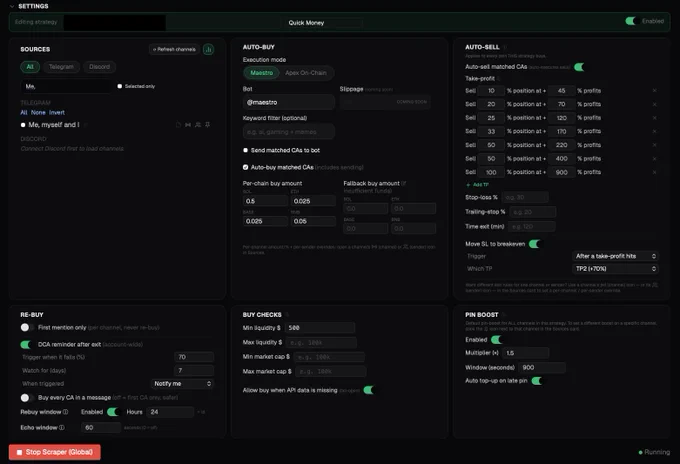This screenshot has height=464, width=680.
Task: Click the Min liquidity $ field showing 500
Action: point(320,328)
